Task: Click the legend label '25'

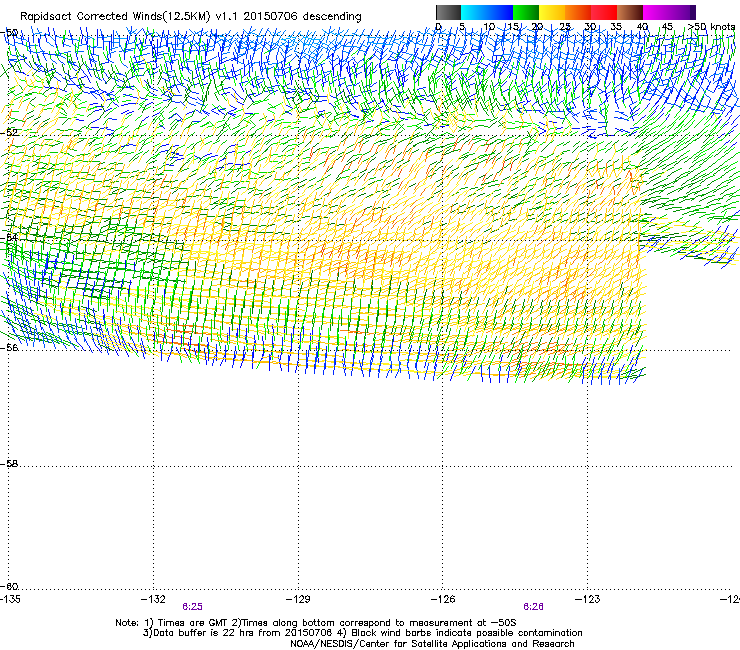Action: click(x=565, y=27)
